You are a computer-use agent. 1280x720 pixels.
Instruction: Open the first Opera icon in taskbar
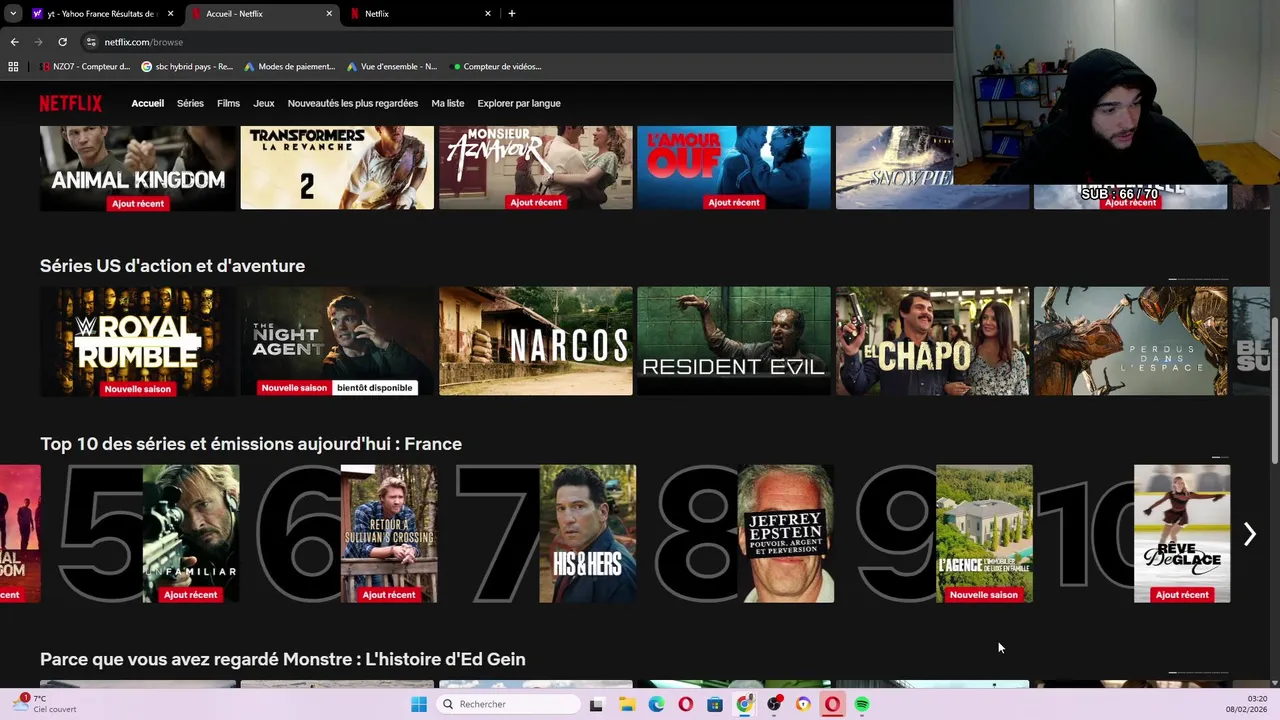685,704
